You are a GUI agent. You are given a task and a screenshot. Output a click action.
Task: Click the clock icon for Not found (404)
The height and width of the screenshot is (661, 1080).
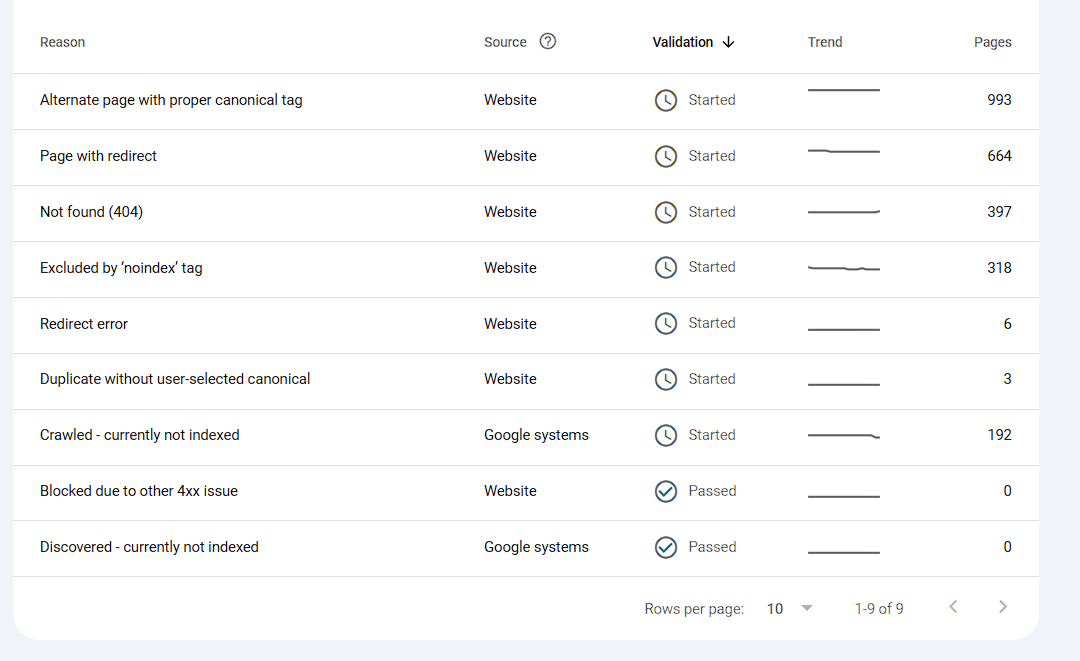click(x=665, y=212)
